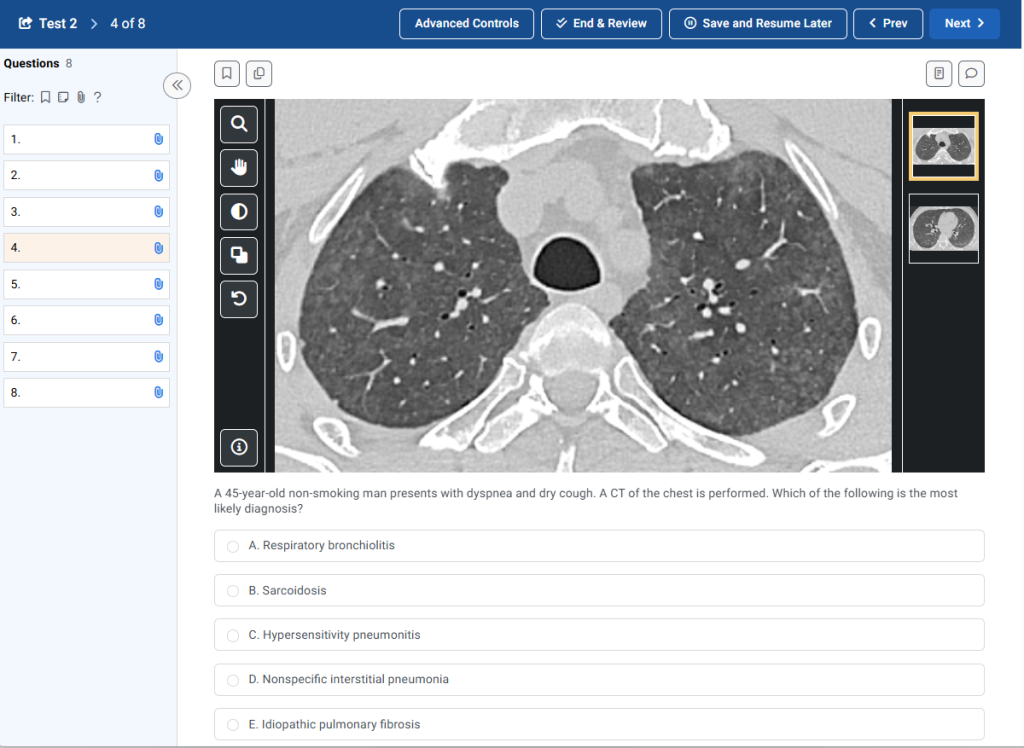Choose answer C. Hypersensitivity pneumonitis

tap(233, 635)
